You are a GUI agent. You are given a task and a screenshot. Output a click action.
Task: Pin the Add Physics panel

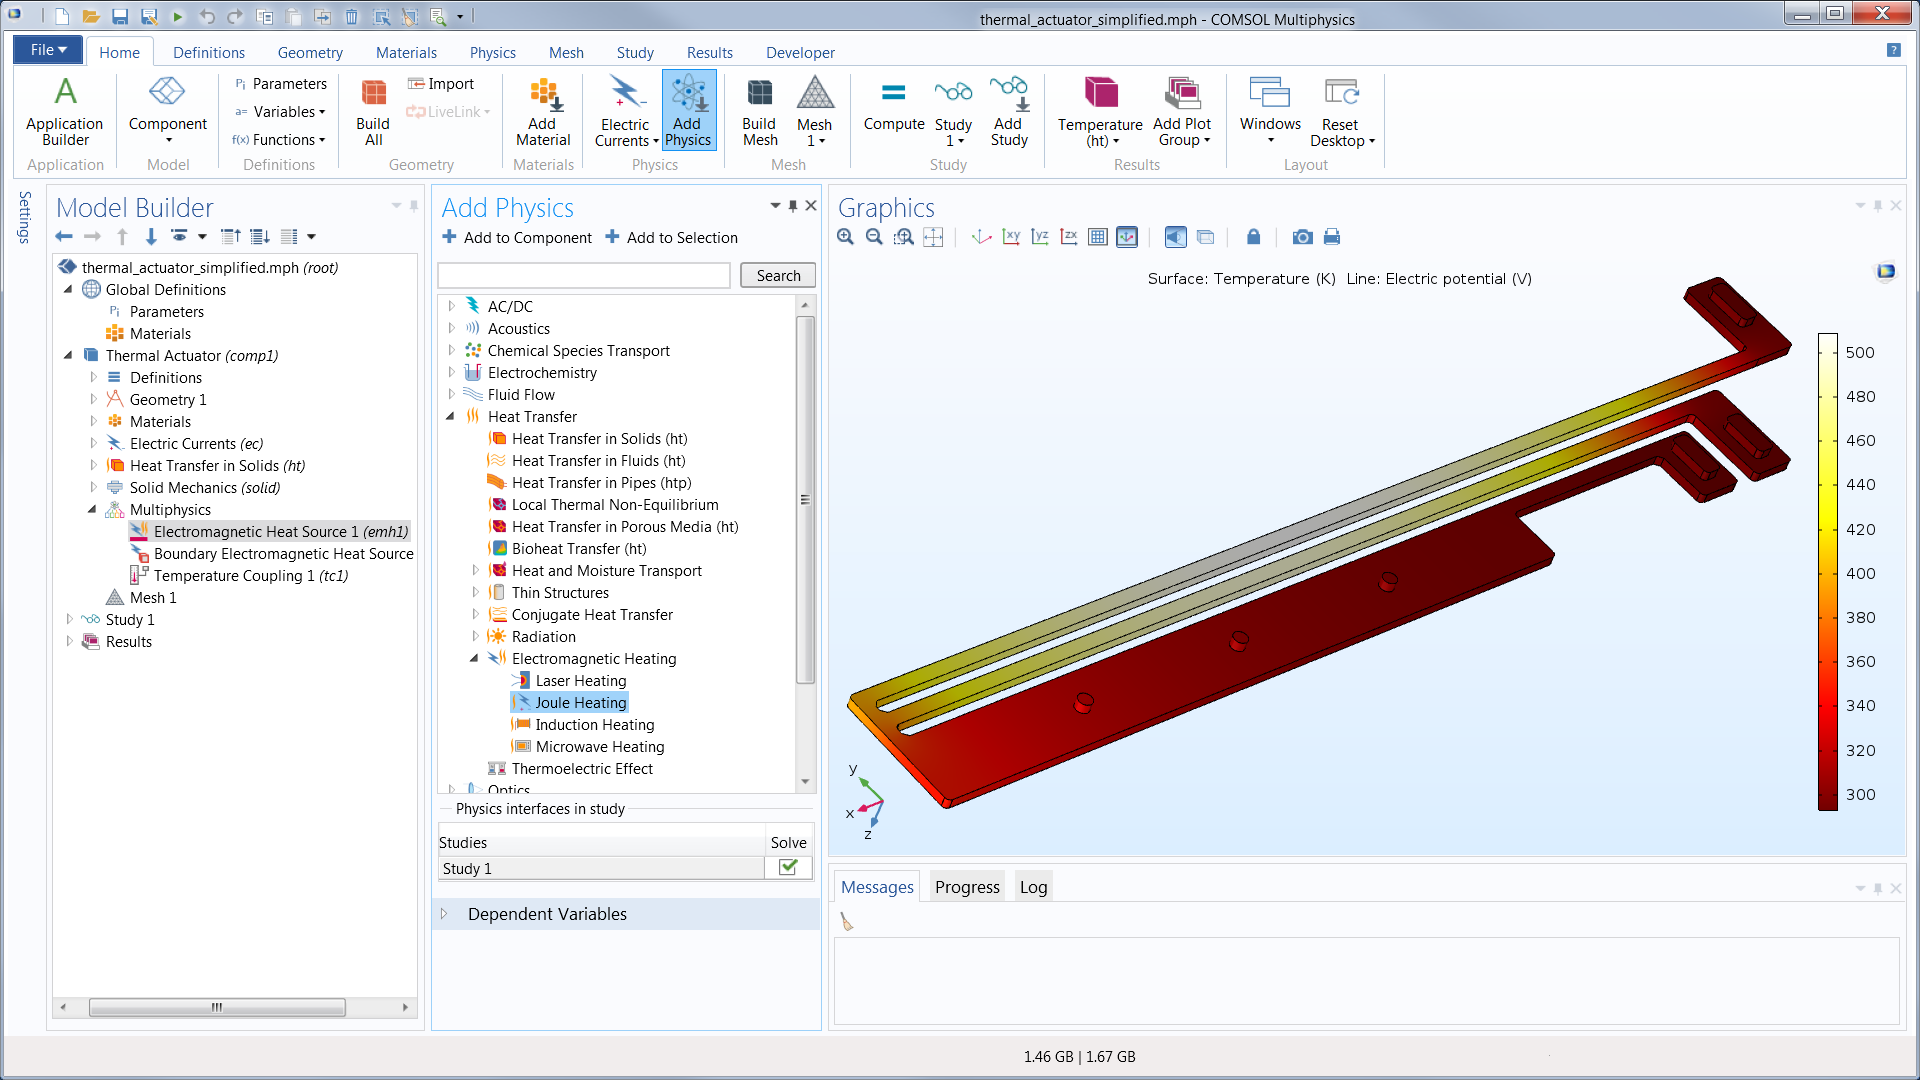[792, 205]
